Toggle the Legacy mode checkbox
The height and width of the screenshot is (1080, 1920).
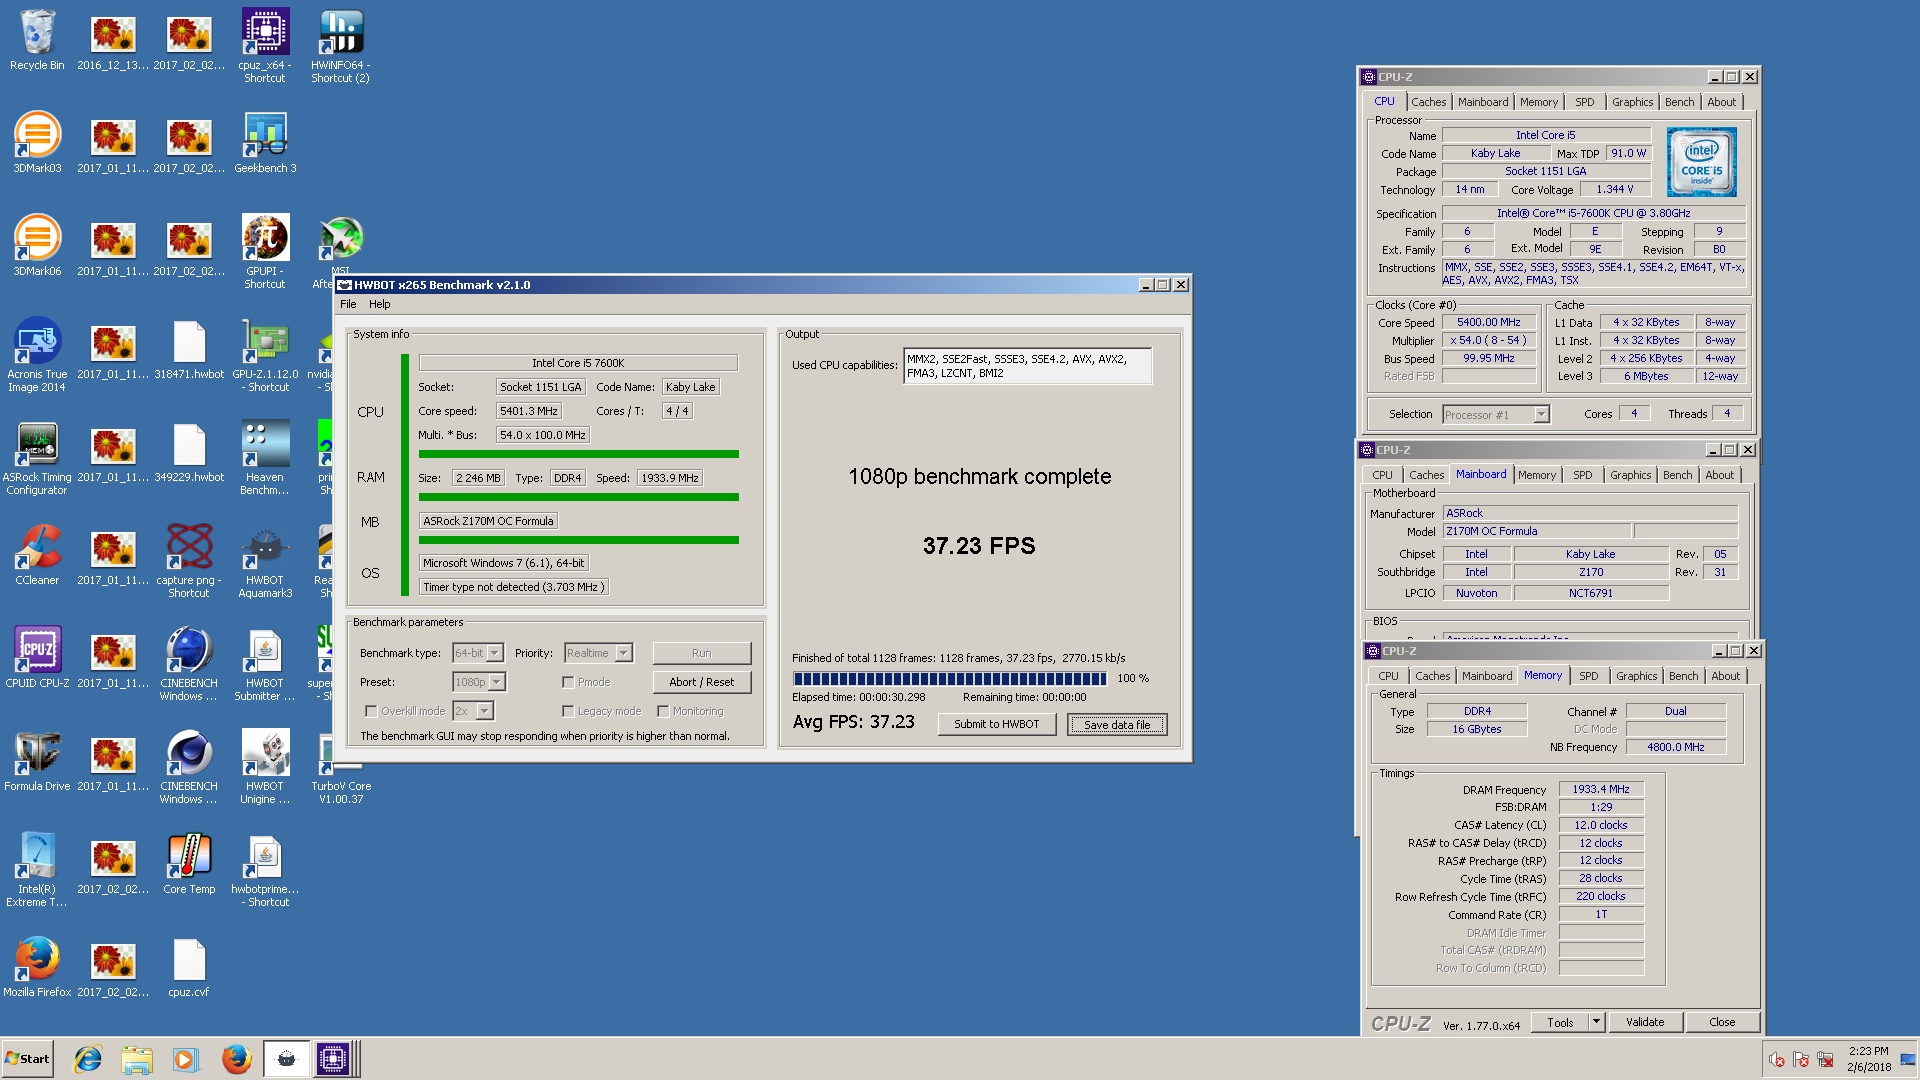pyautogui.click(x=568, y=711)
